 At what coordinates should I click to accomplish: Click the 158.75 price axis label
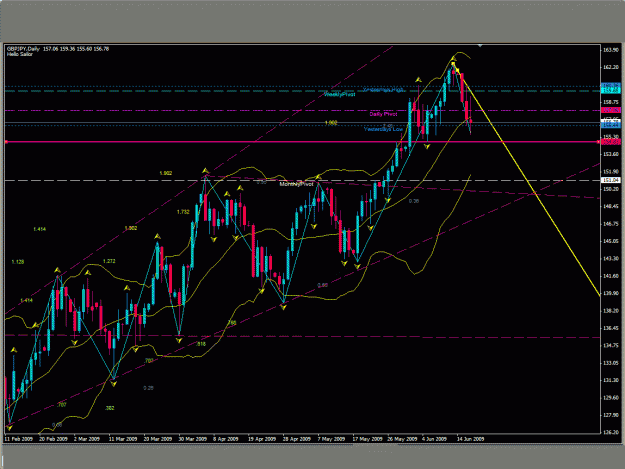tap(611, 102)
